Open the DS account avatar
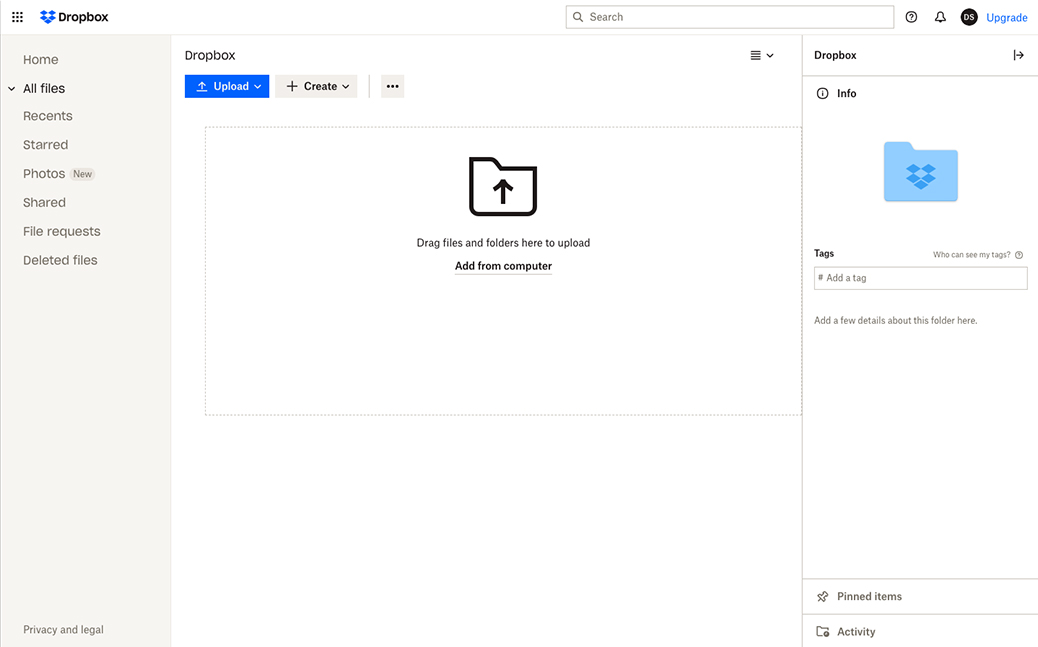Screen dimensions: 1038x647 pyautogui.click(x=968, y=17)
